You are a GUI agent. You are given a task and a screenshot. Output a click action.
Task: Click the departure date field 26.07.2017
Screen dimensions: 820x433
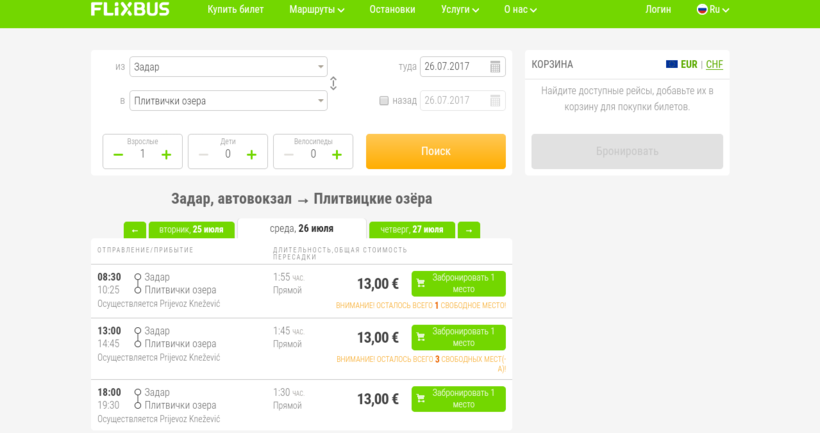point(453,67)
